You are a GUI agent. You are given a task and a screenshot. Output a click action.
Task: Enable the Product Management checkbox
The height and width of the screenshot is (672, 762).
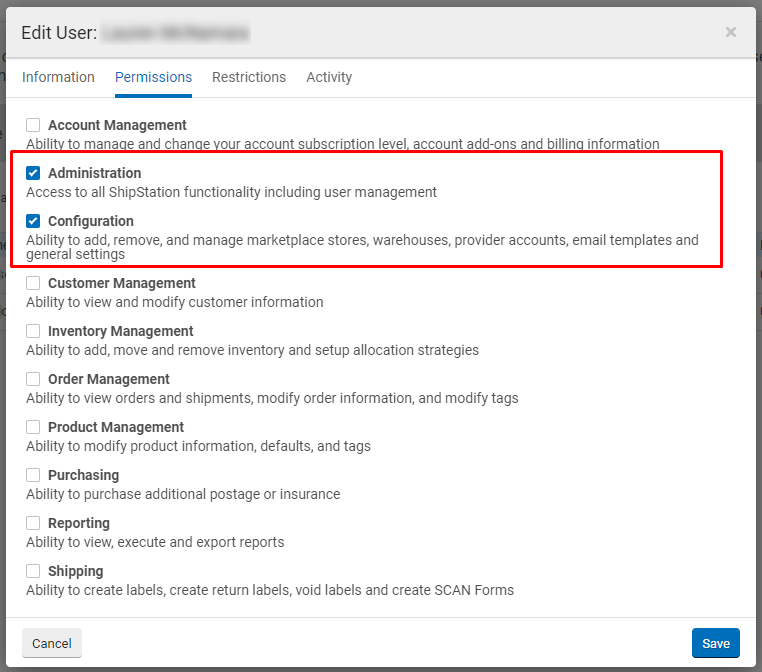[x=33, y=427]
